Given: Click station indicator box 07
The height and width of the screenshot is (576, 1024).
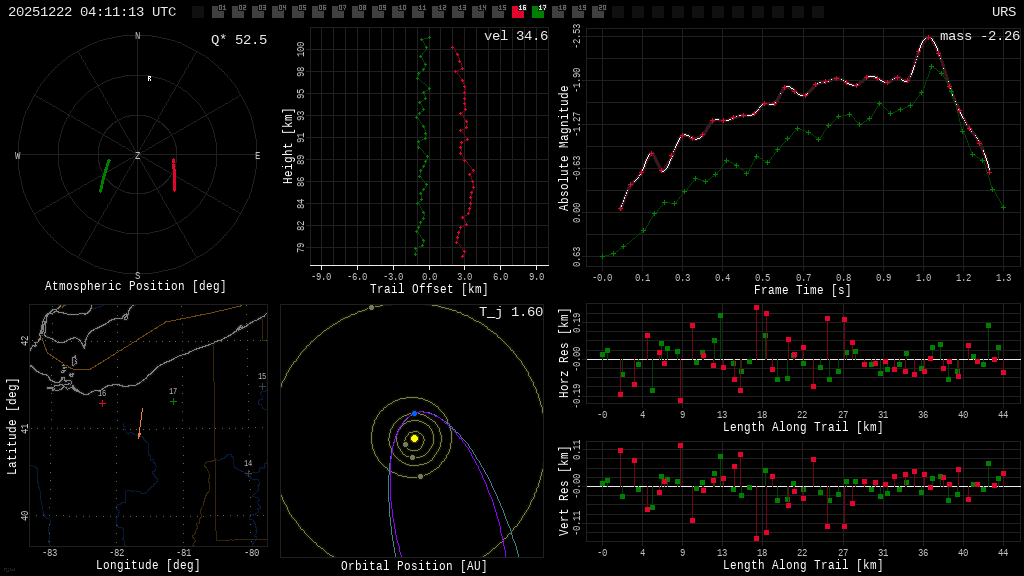Looking at the screenshot, I should (338, 12).
